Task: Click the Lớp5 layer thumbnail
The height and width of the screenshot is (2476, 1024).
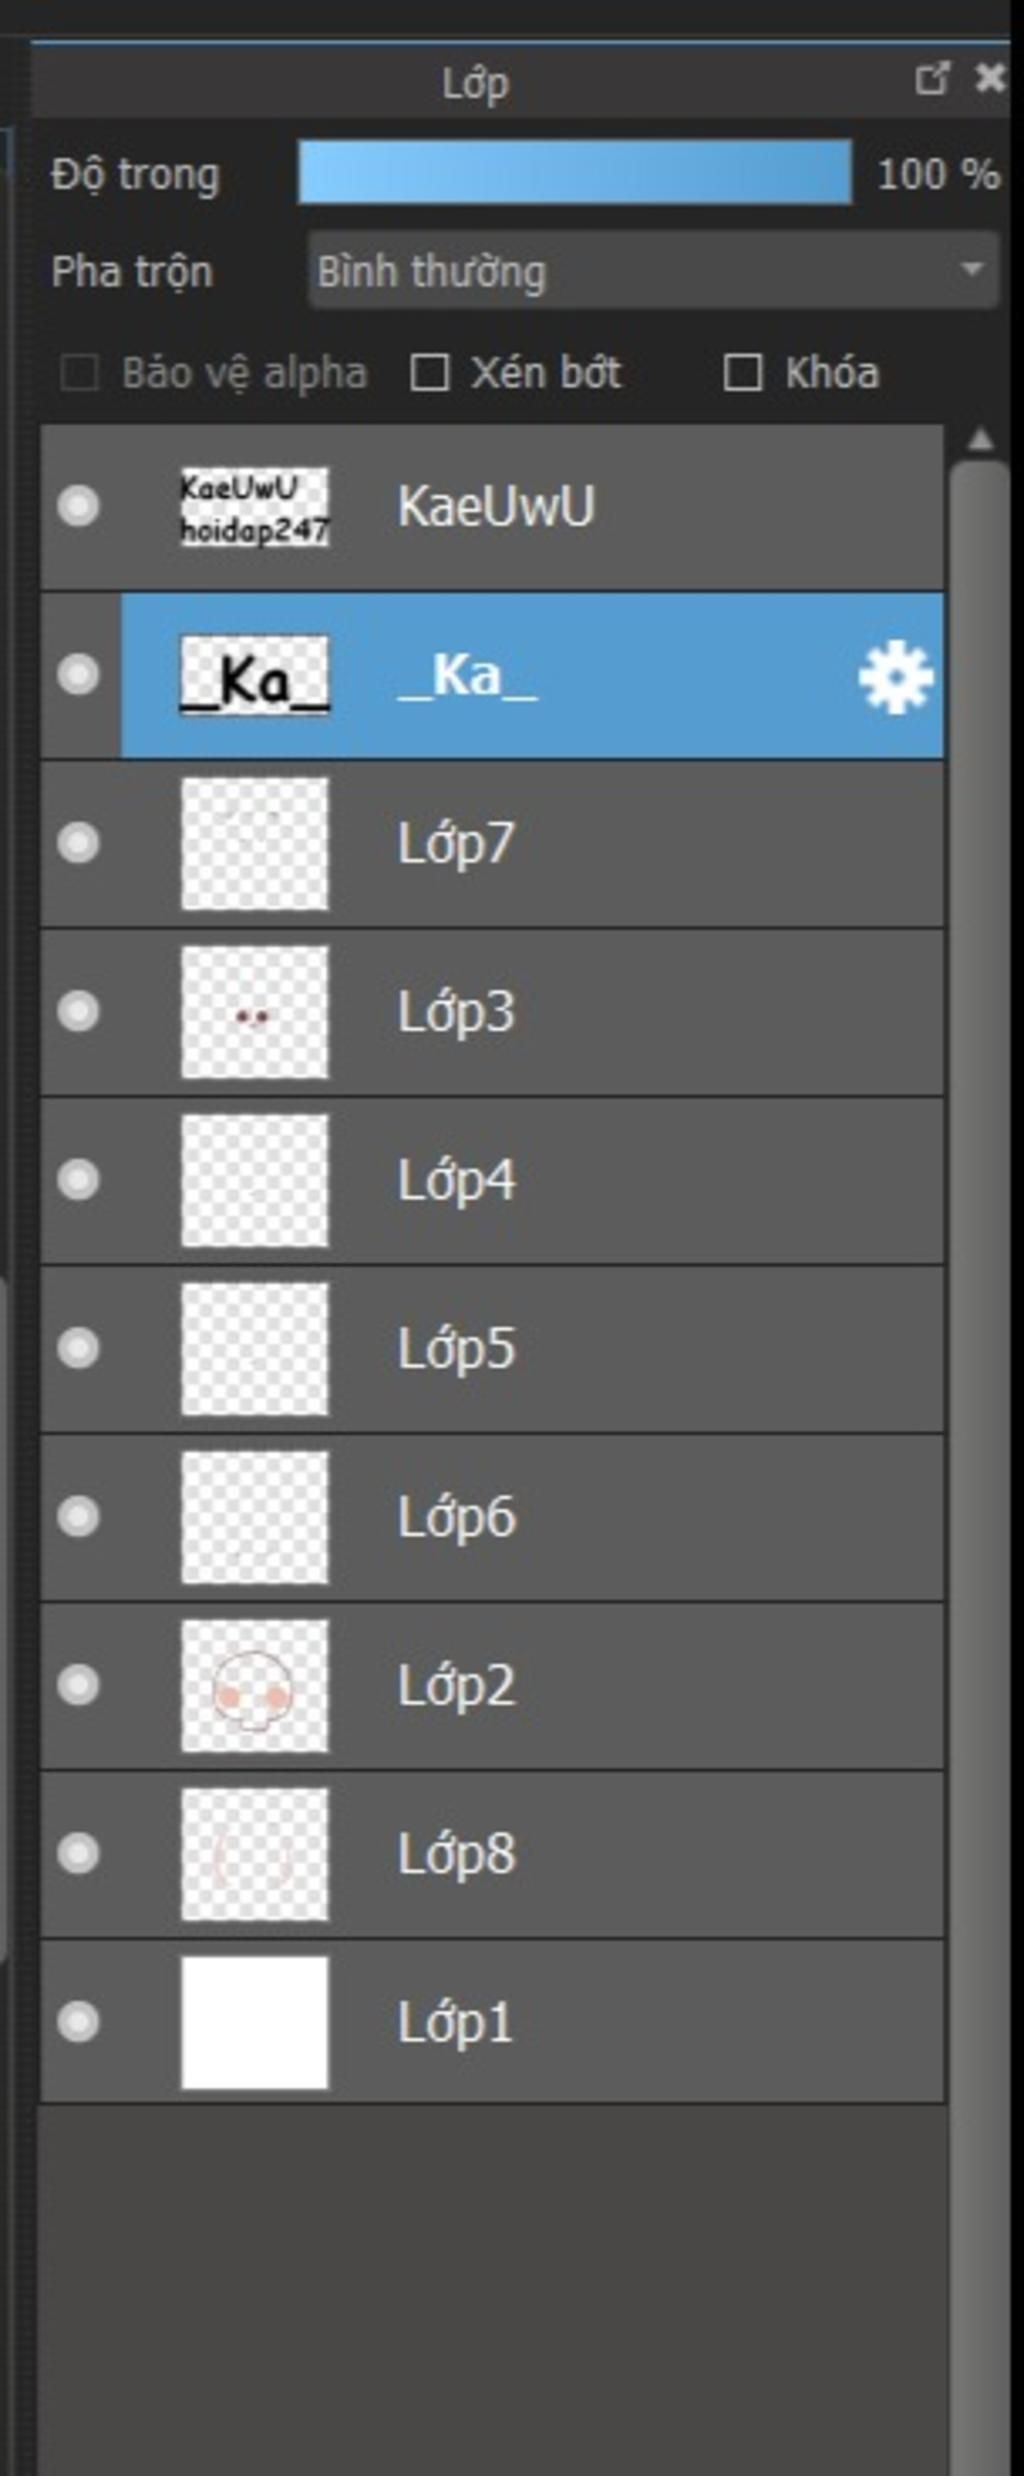Action: [254, 1349]
